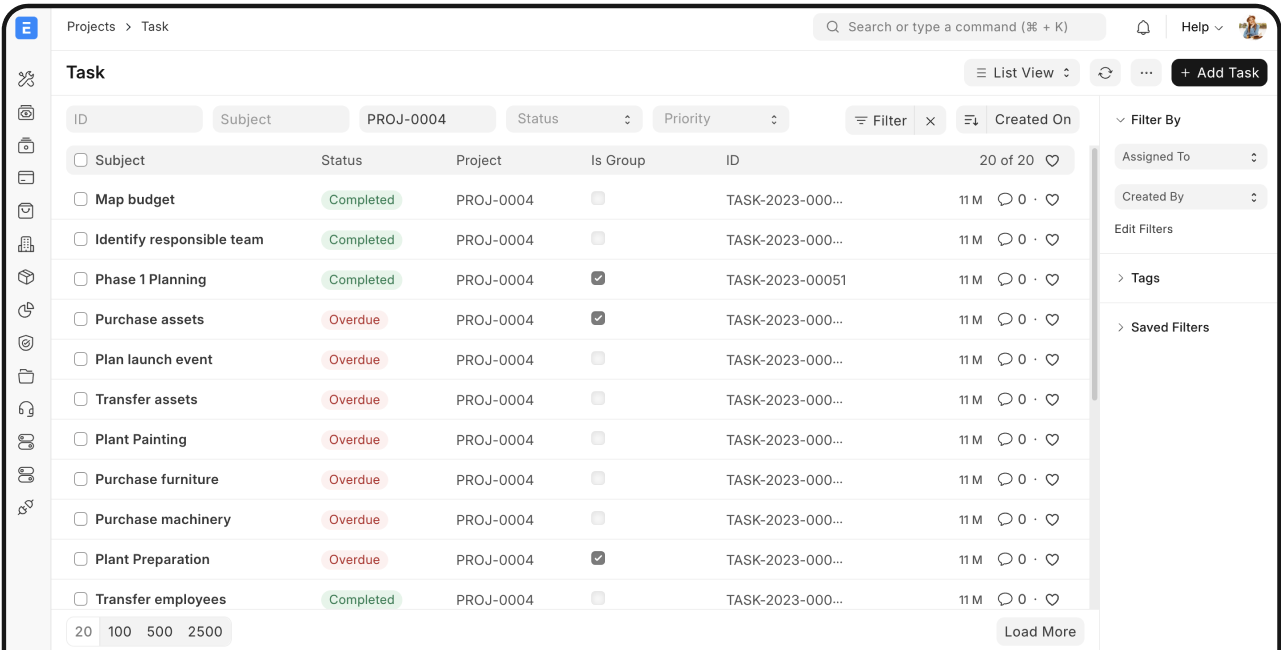Refresh the task list with the circular arrows icon
This screenshot has width=1281, height=650.
point(1104,72)
